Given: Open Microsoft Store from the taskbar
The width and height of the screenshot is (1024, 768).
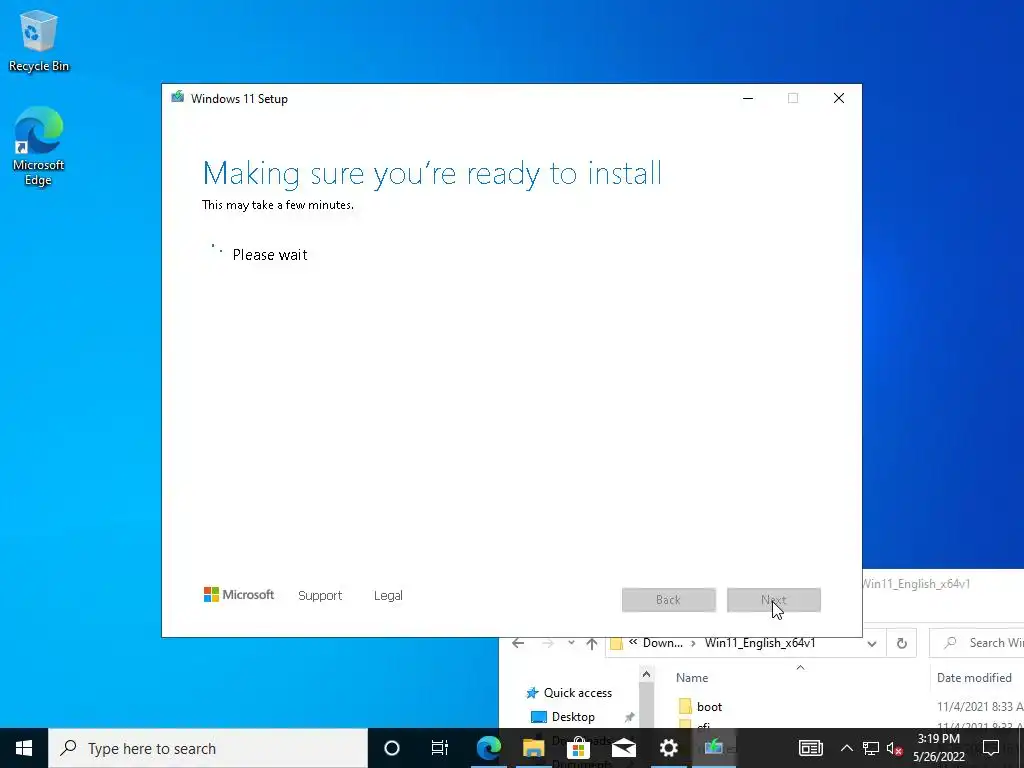Looking at the screenshot, I should coord(578,748).
